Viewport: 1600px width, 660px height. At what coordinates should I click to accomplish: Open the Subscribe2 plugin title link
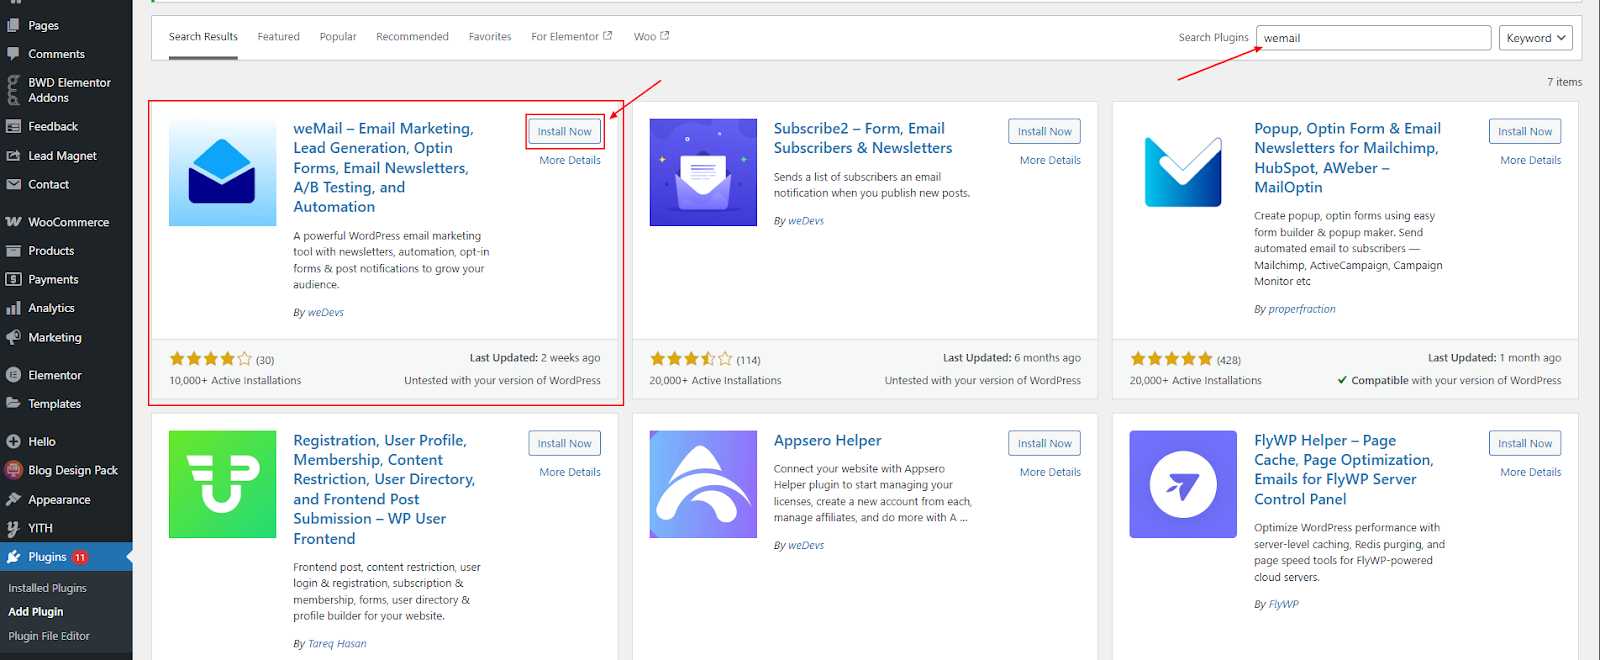tap(863, 138)
